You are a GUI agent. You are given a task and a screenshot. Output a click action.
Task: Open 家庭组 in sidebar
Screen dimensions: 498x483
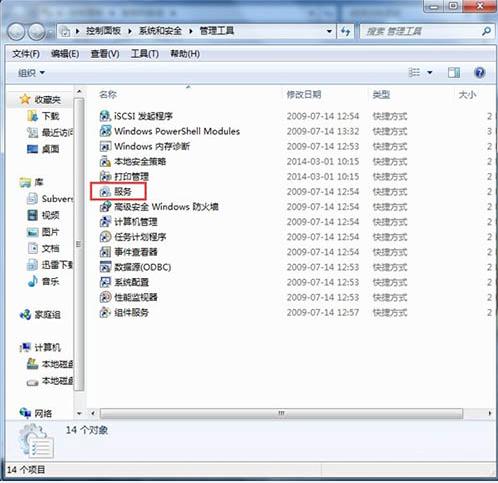(x=40, y=314)
